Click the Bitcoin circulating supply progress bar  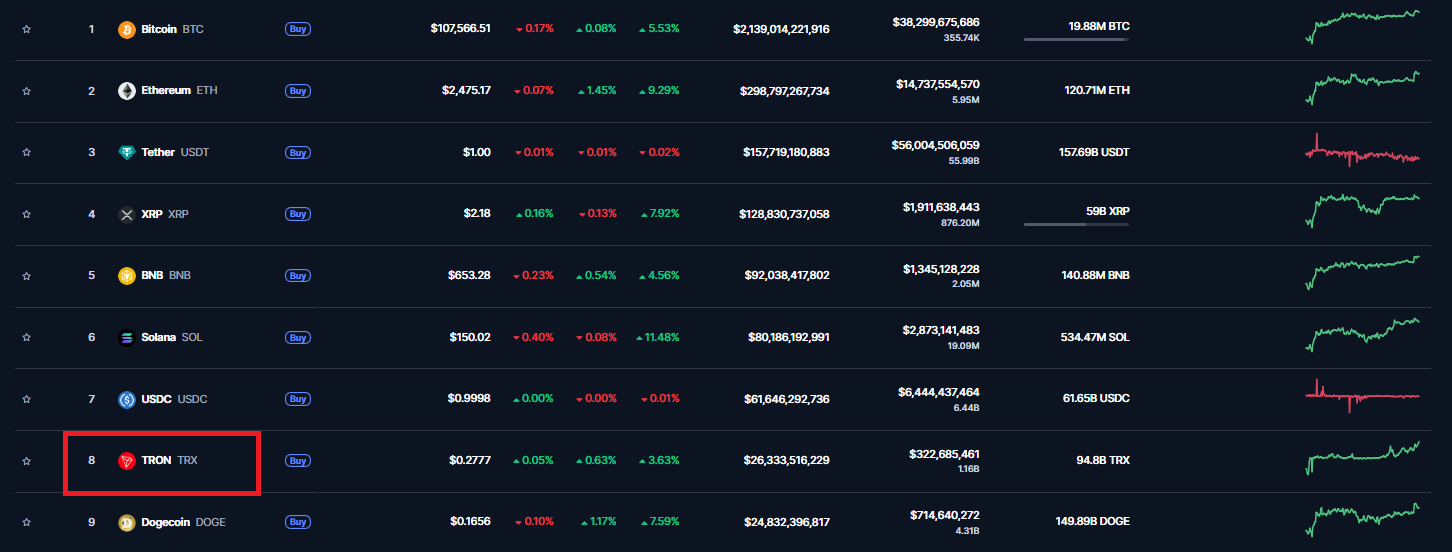(x=1076, y=40)
